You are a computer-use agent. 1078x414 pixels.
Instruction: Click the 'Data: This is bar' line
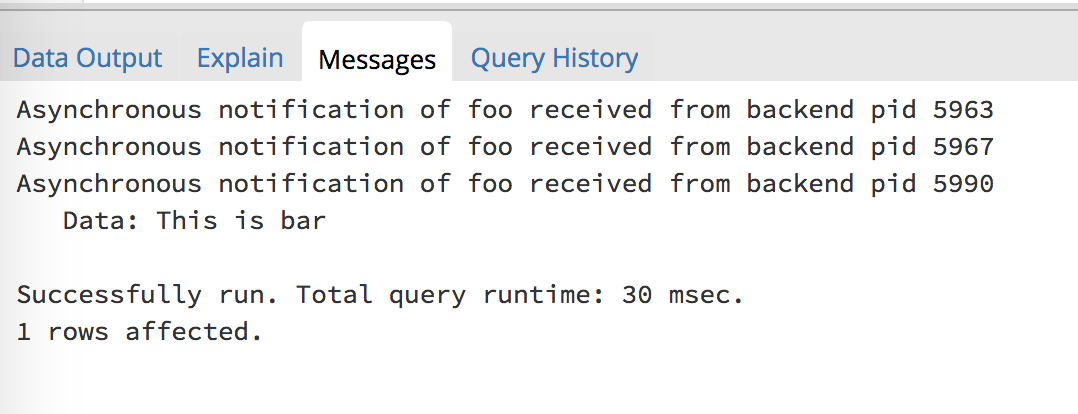click(x=194, y=220)
